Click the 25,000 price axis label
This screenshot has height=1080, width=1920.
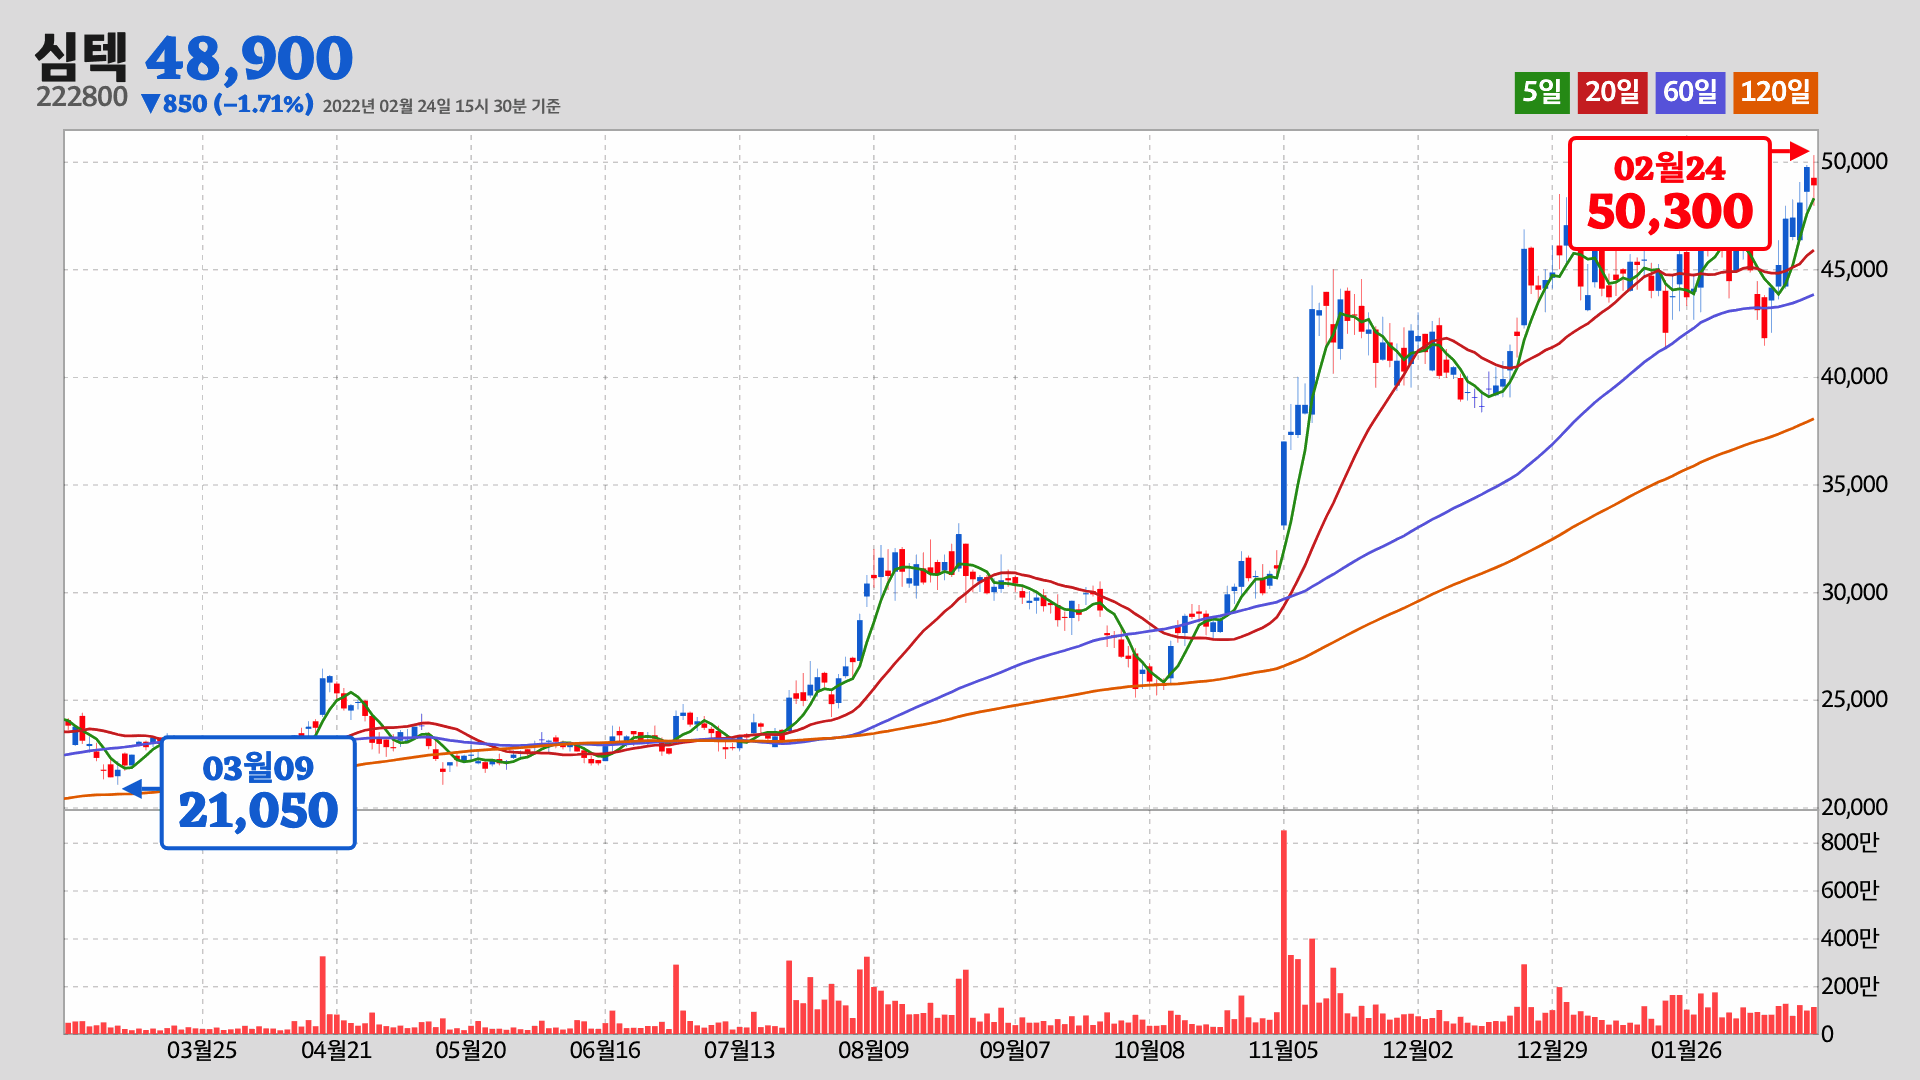(1854, 700)
